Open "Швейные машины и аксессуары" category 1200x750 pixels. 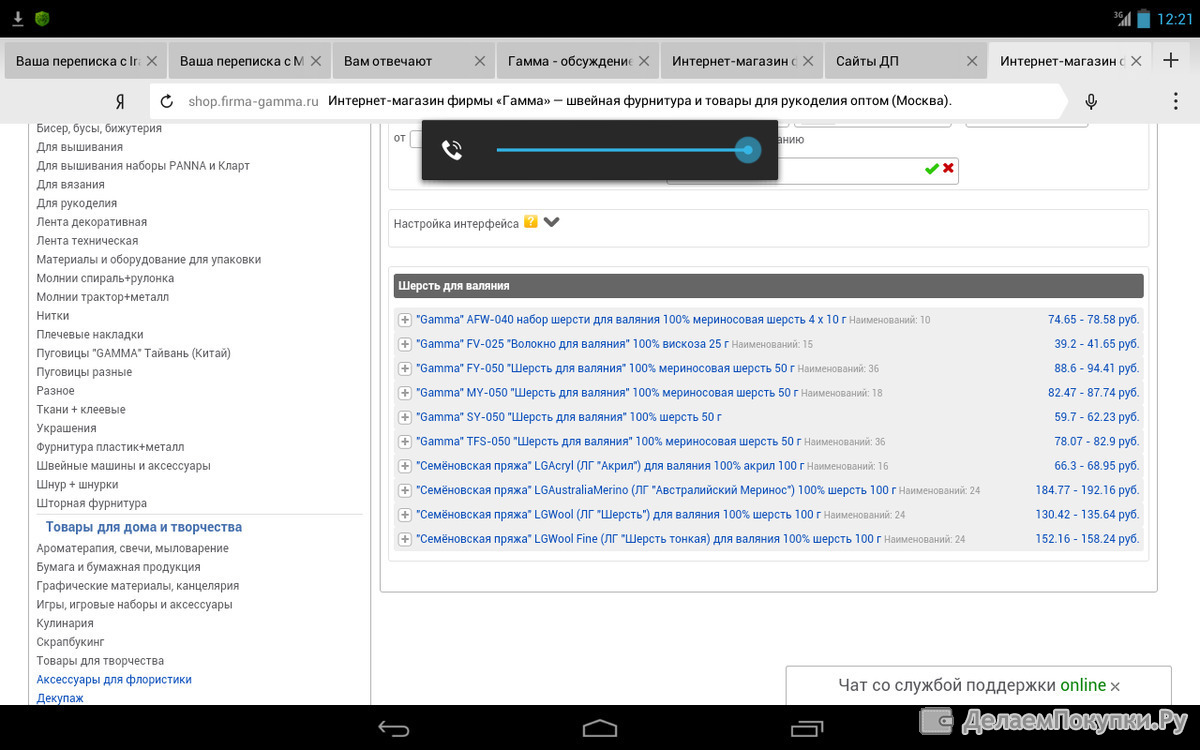click(124, 466)
